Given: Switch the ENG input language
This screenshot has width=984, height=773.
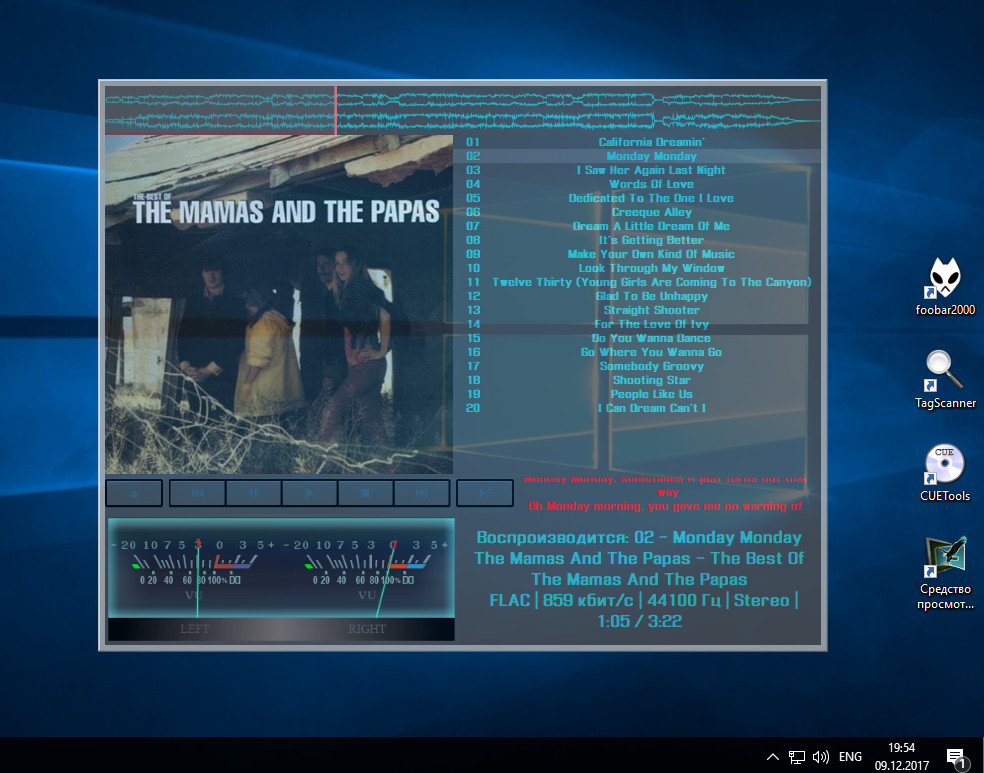Looking at the screenshot, I should coord(850,757).
